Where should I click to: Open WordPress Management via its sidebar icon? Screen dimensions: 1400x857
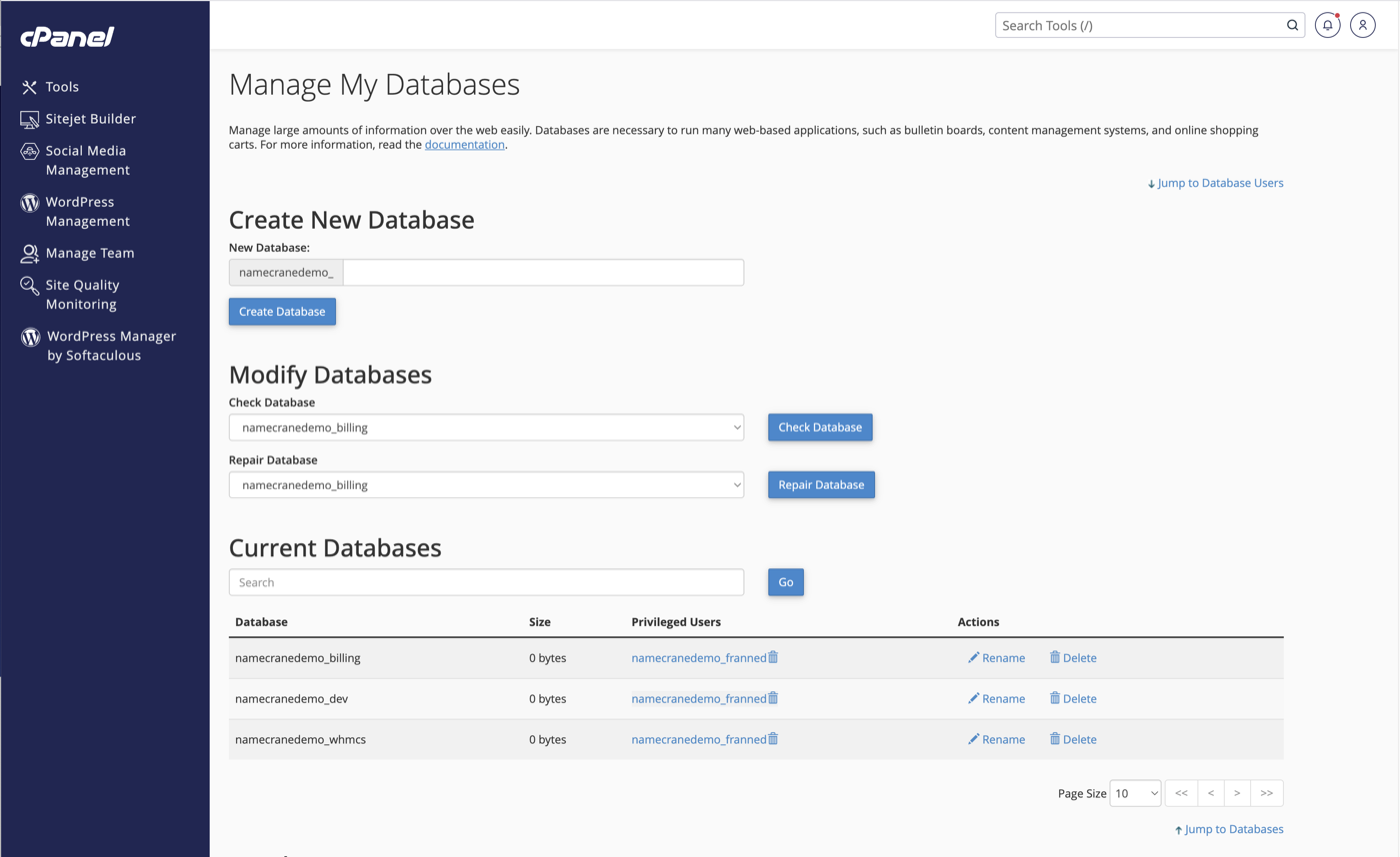click(28, 202)
